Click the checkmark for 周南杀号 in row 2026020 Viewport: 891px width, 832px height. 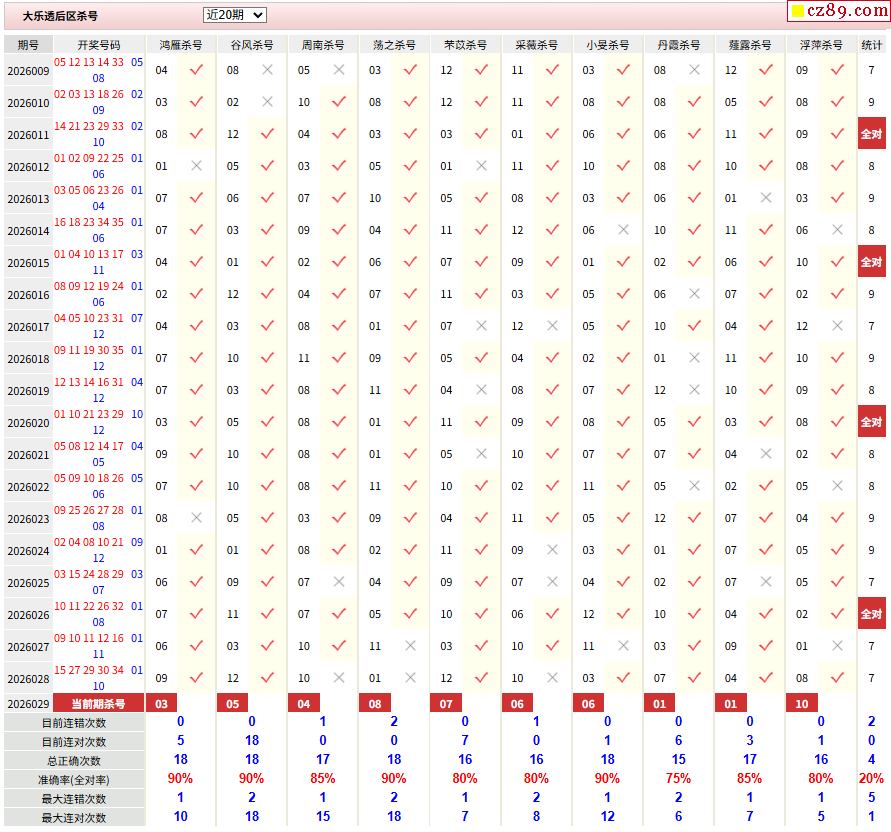pyautogui.click(x=338, y=422)
